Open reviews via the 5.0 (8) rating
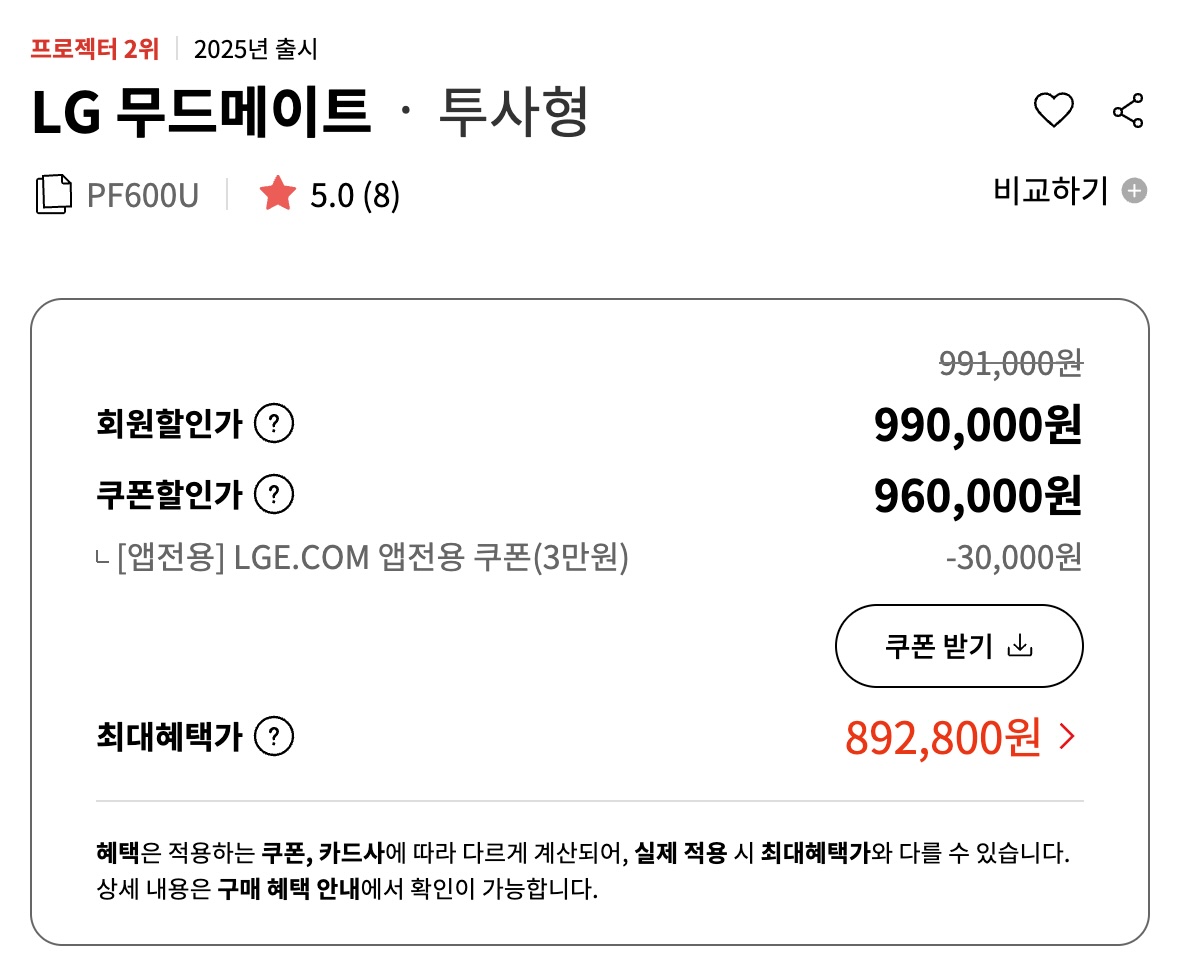The width and height of the screenshot is (1178, 966). [x=354, y=195]
